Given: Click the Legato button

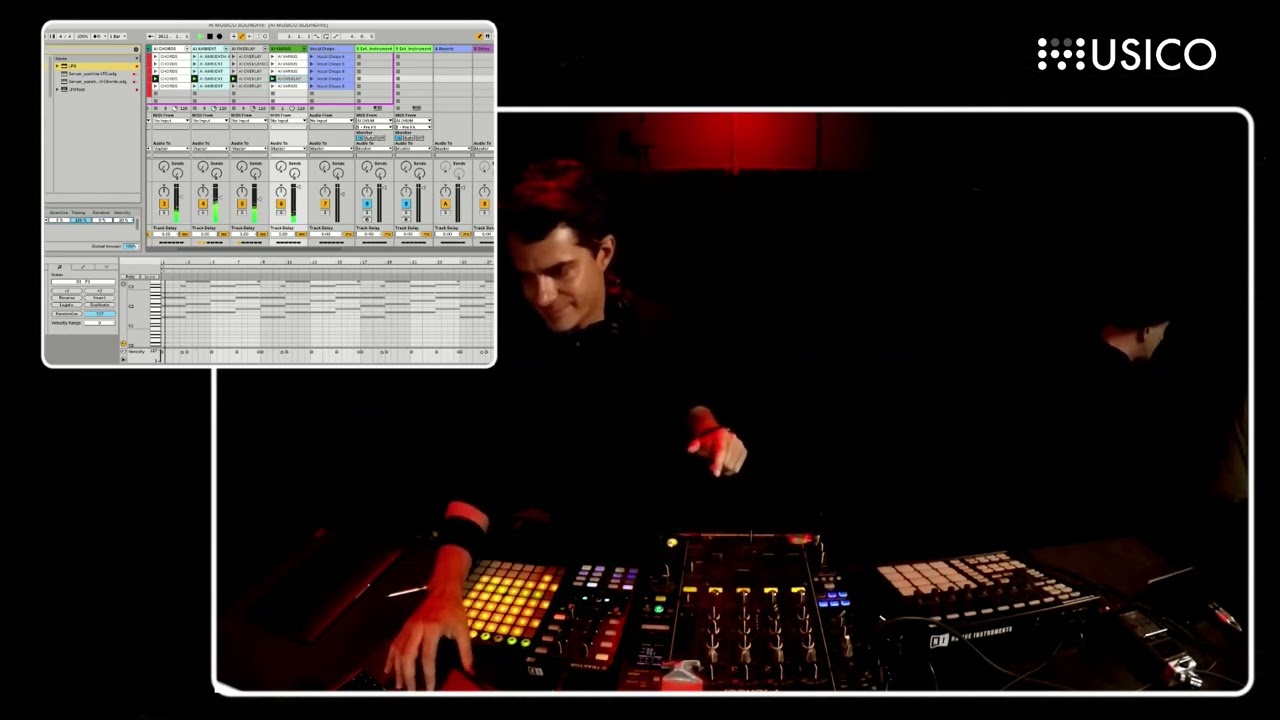Looking at the screenshot, I should [67, 305].
